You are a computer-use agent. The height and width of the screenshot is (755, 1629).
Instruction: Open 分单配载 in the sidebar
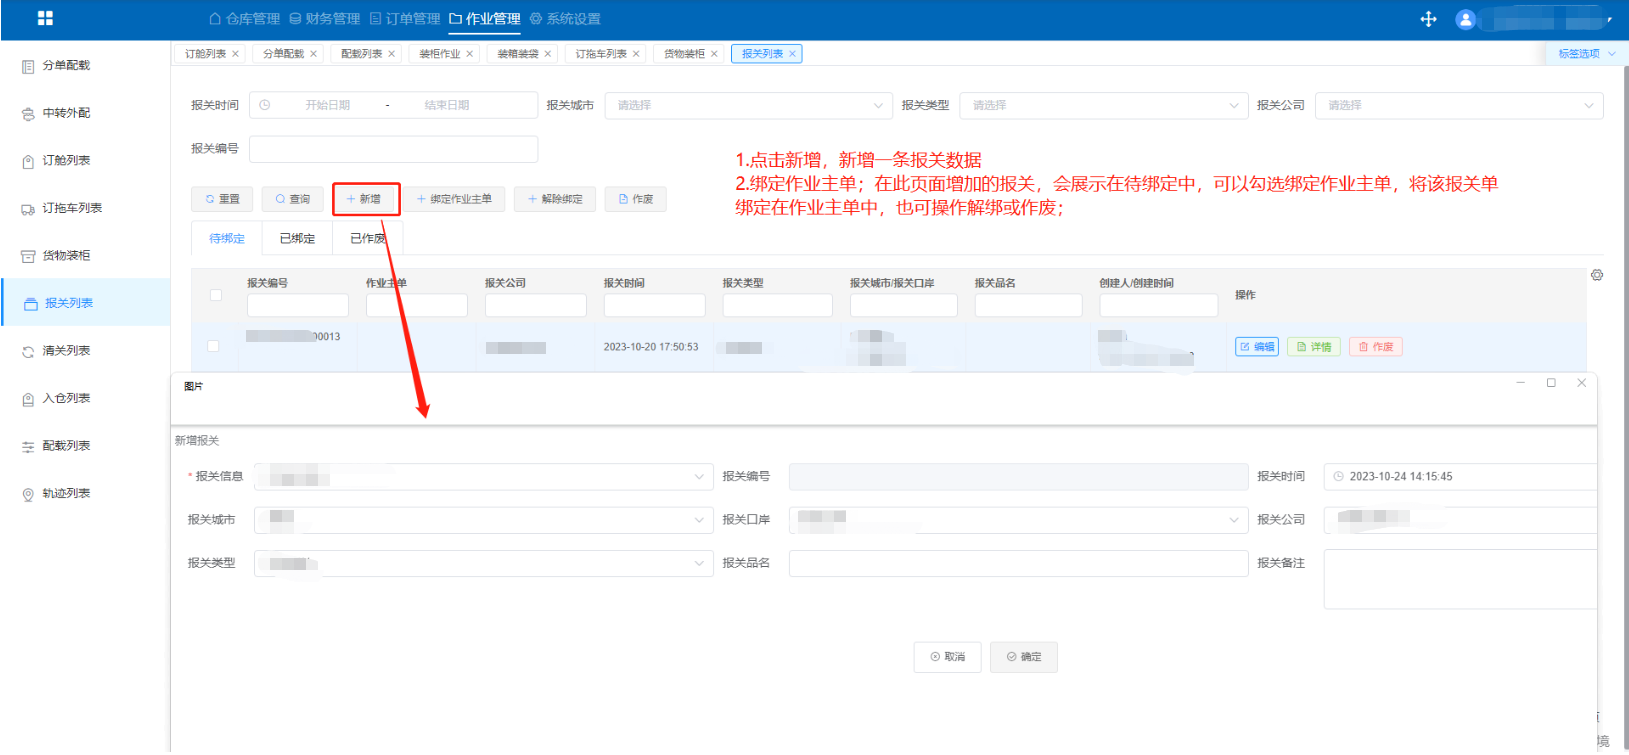coord(66,65)
